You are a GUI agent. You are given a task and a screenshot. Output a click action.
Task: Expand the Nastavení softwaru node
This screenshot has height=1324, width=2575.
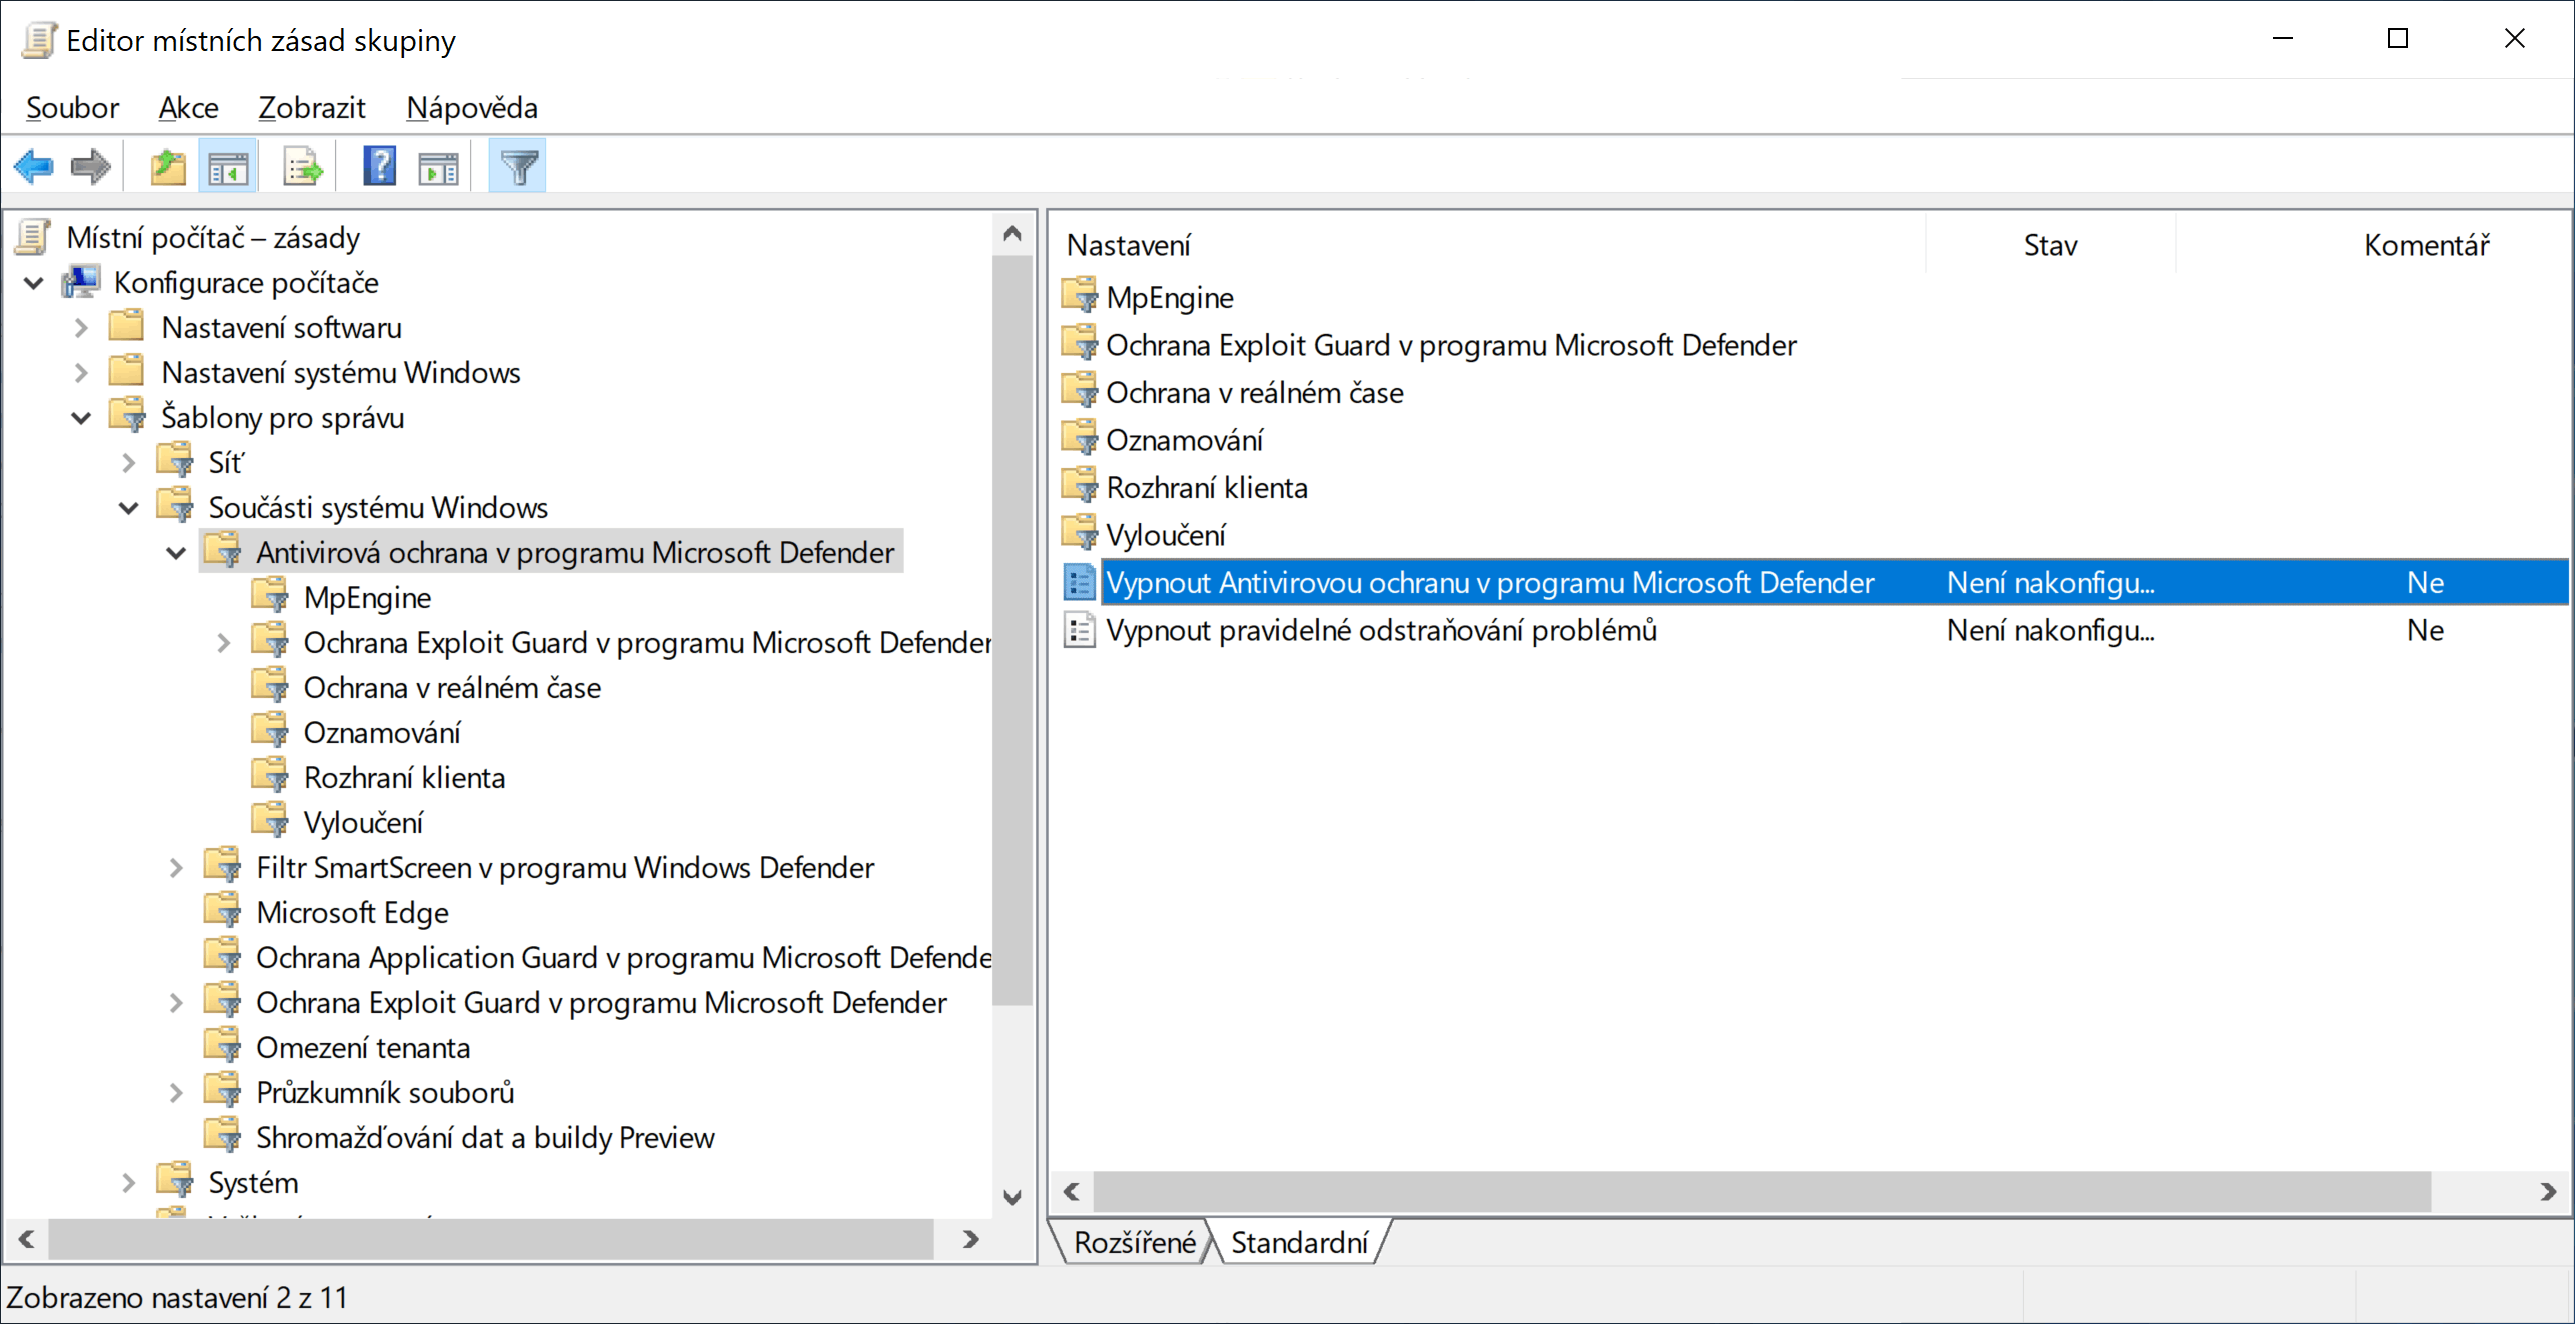(81, 328)
